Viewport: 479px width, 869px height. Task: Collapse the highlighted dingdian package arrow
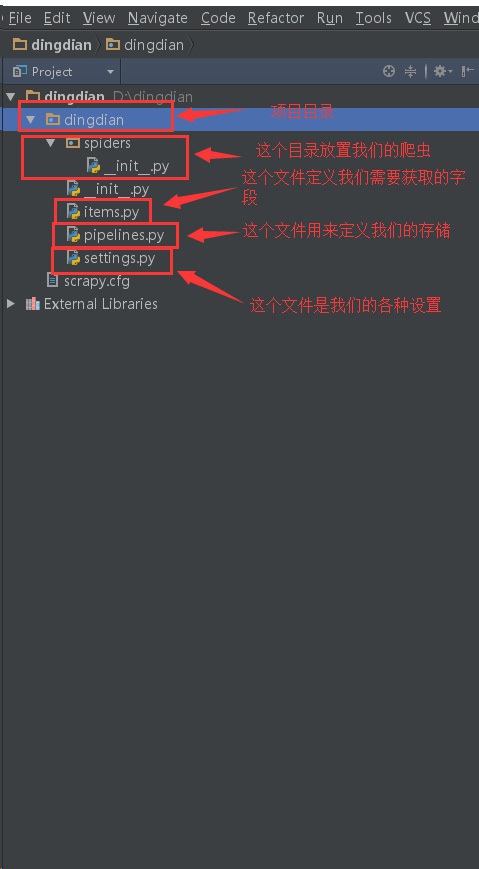(x=30, y=120)
